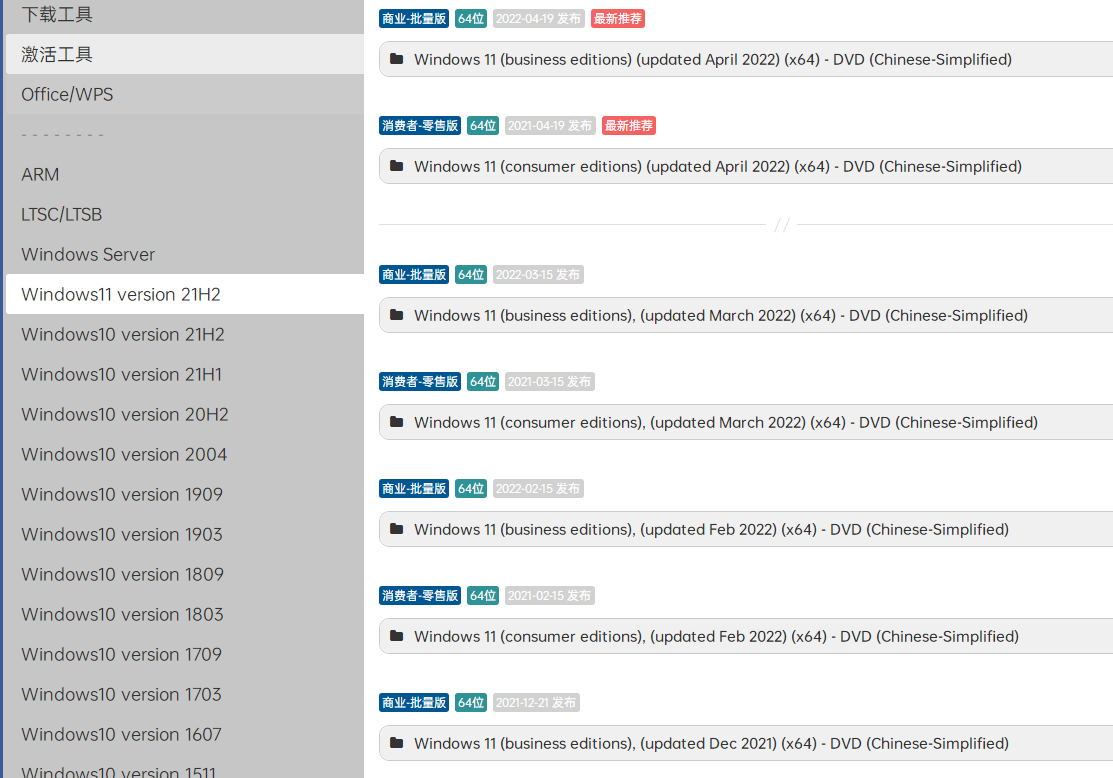The image size is (1113, 778).
Task: Click 最新推荐 badge beside 2022-04-19 date
Action: click(618, 18)
